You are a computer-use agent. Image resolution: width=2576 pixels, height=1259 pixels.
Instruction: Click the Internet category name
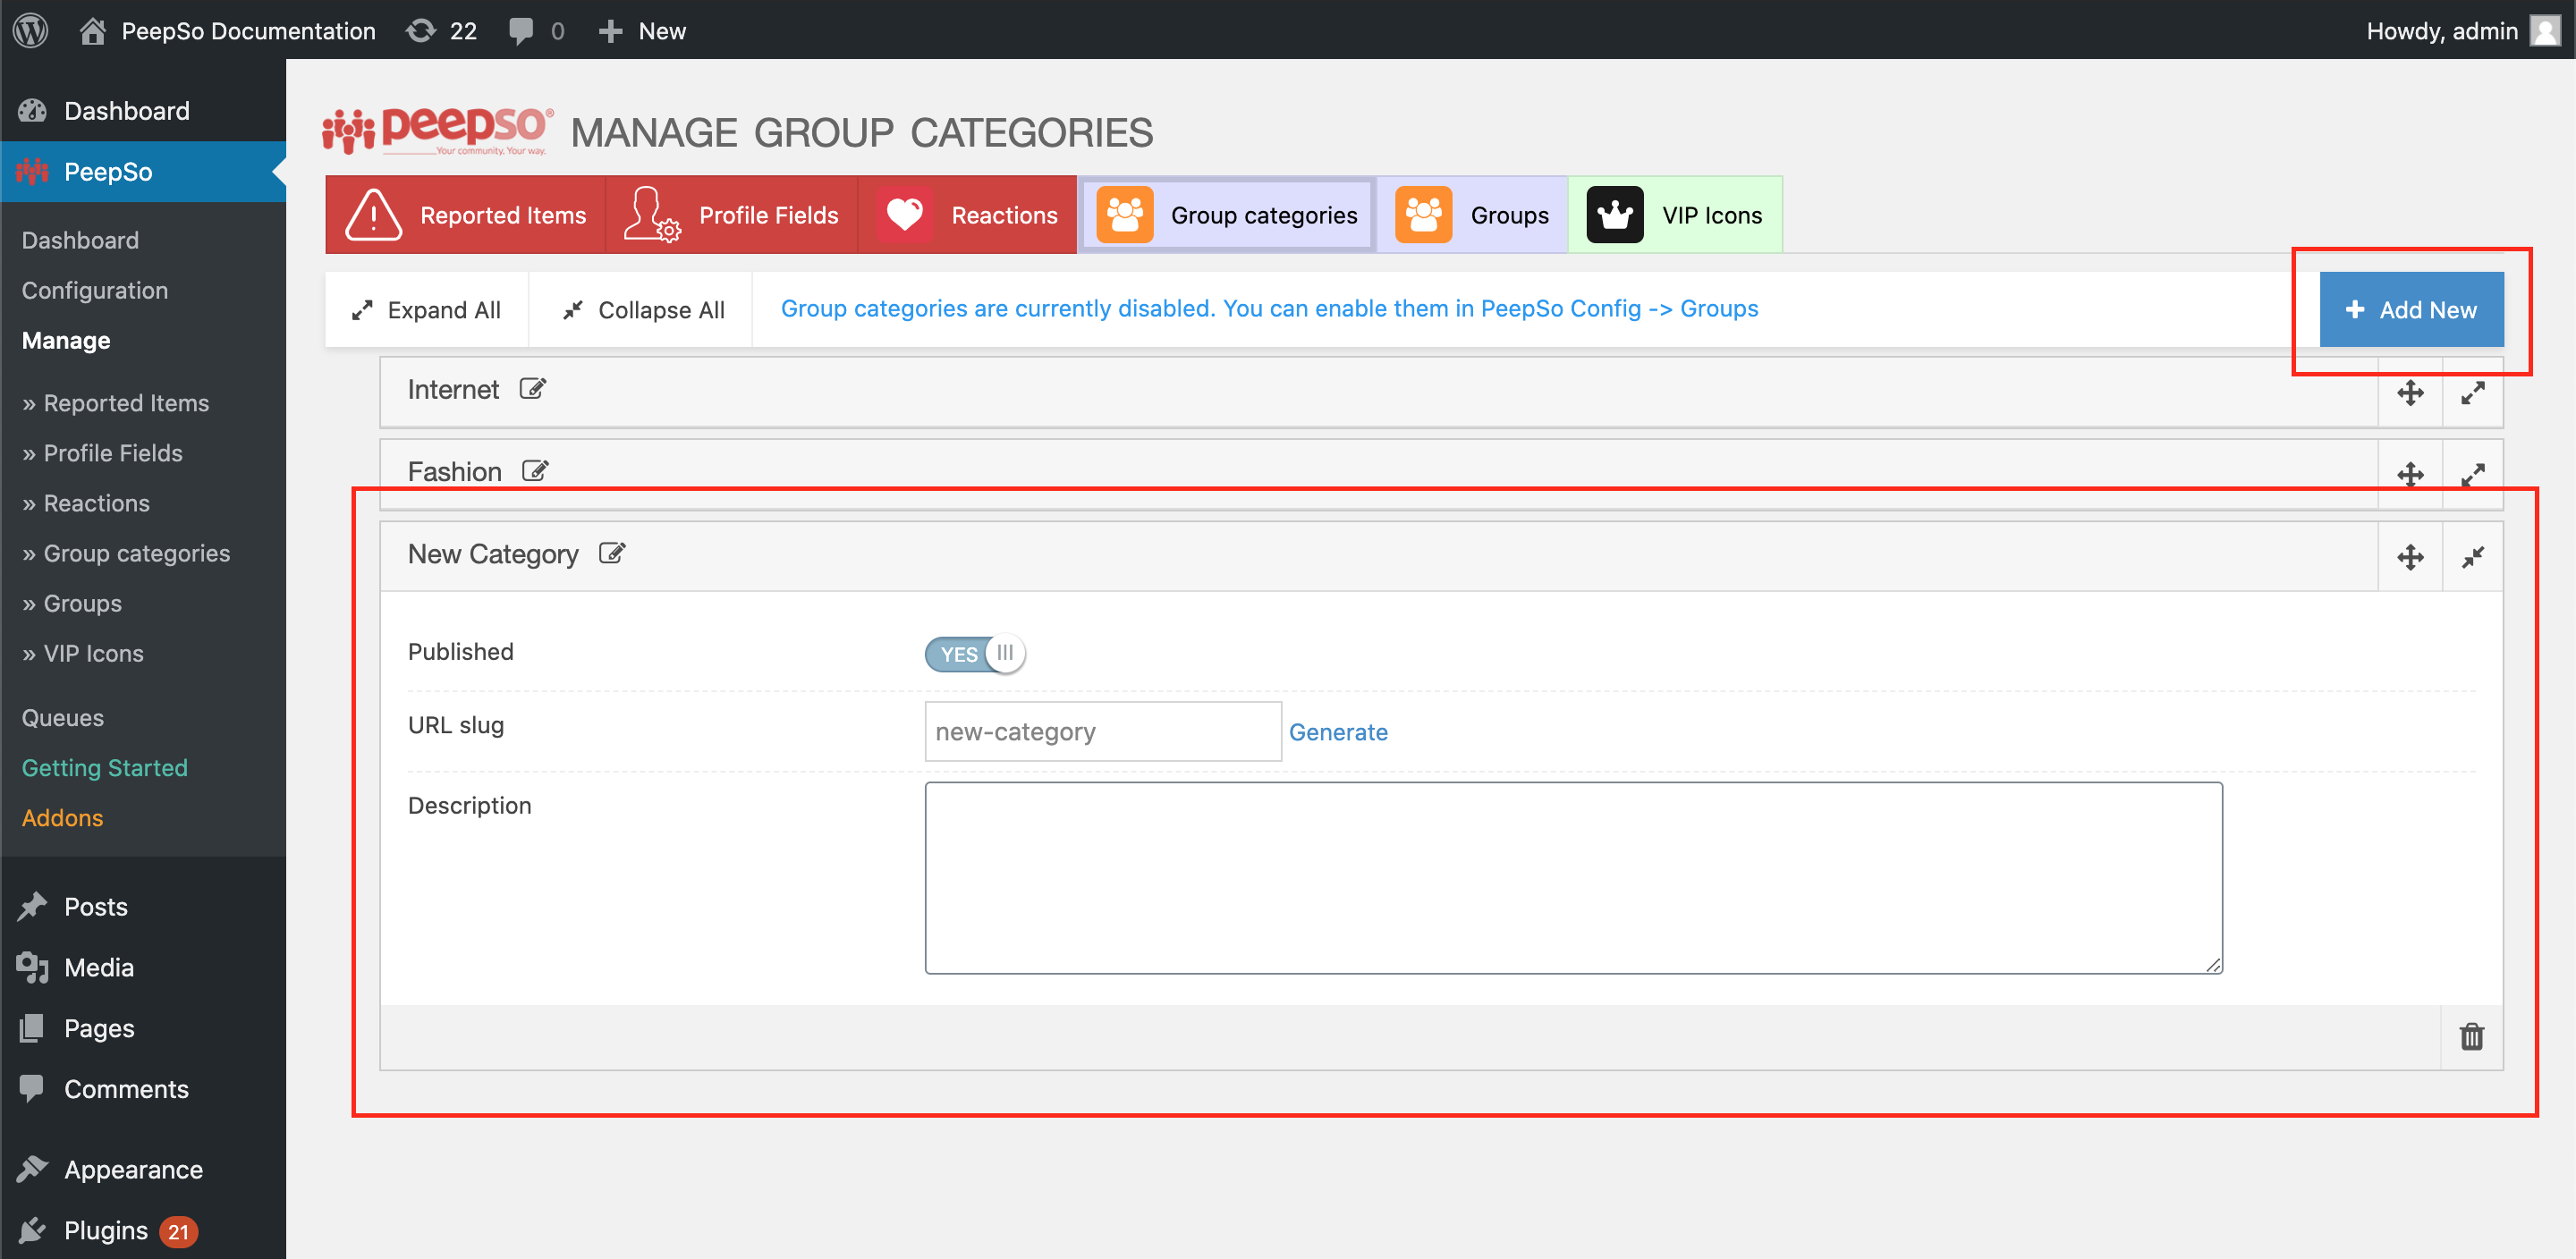(x=452, y=389)
